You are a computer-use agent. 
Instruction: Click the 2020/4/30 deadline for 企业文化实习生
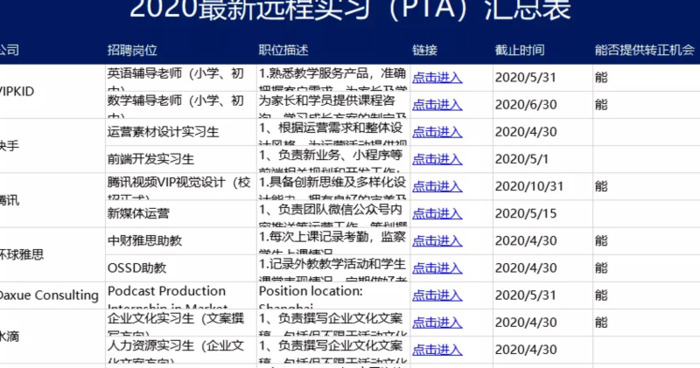tap(543, 323)
